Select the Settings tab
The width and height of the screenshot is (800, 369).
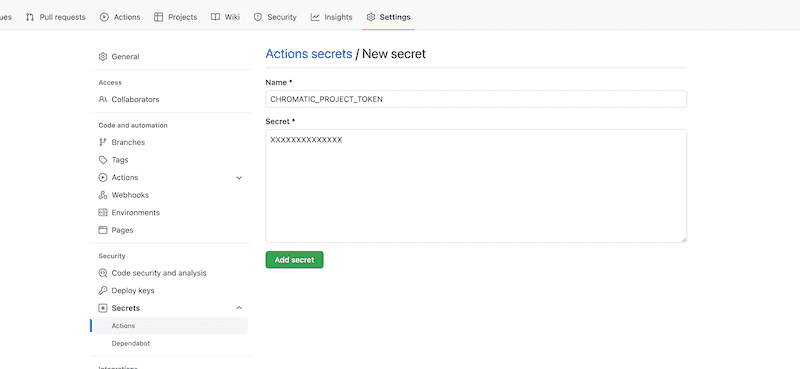[388, 17]
